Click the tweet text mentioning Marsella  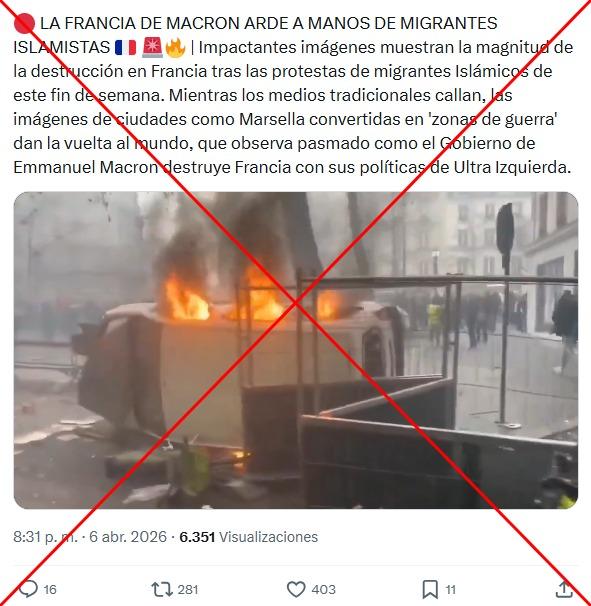(x=286, y=119)
